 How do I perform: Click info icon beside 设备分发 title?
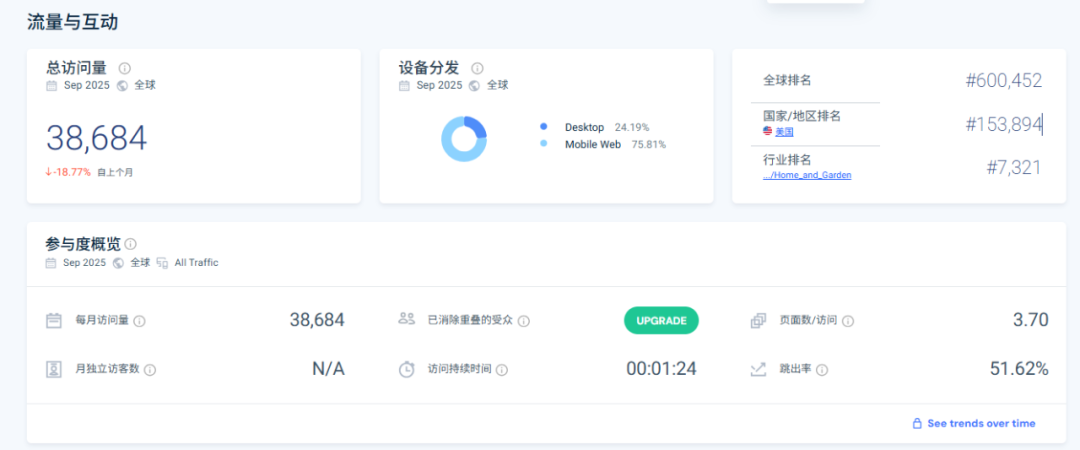click(x=477, y=68)
